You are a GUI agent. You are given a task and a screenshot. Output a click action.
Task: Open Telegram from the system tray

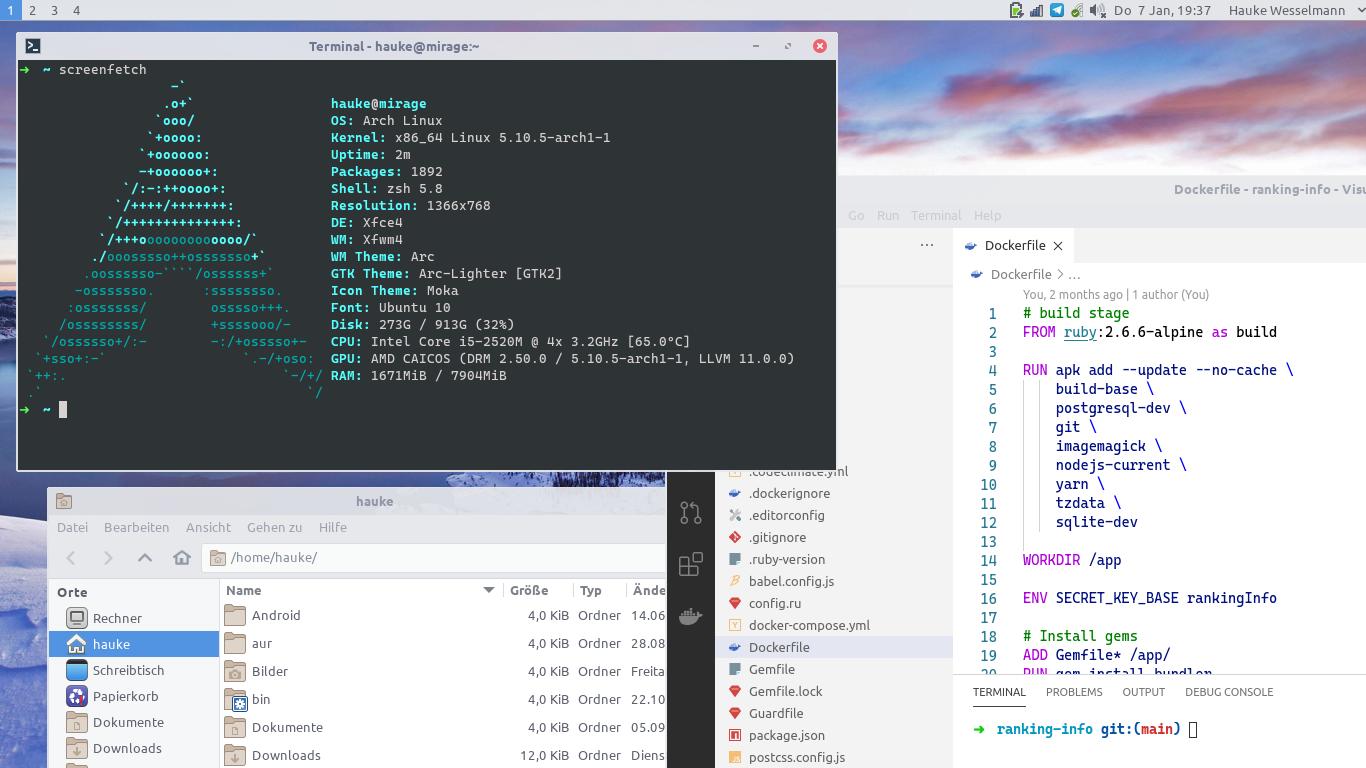pyautogui.click(x=1057, y=10)
